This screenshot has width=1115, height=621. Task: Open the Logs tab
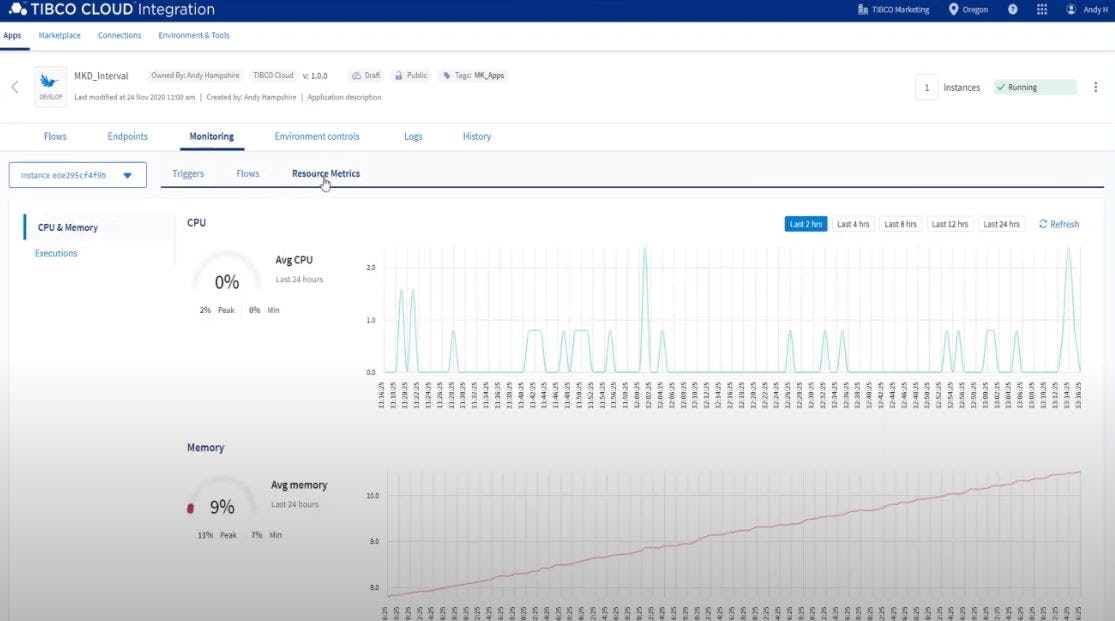coord(413,137)
